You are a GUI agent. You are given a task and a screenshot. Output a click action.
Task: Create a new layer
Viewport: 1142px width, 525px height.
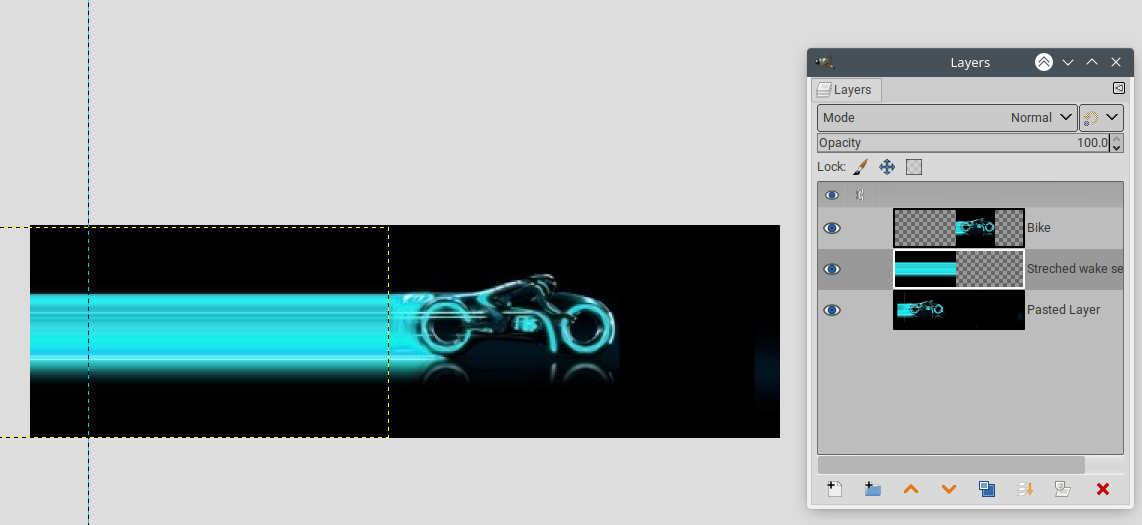(835, 489)
